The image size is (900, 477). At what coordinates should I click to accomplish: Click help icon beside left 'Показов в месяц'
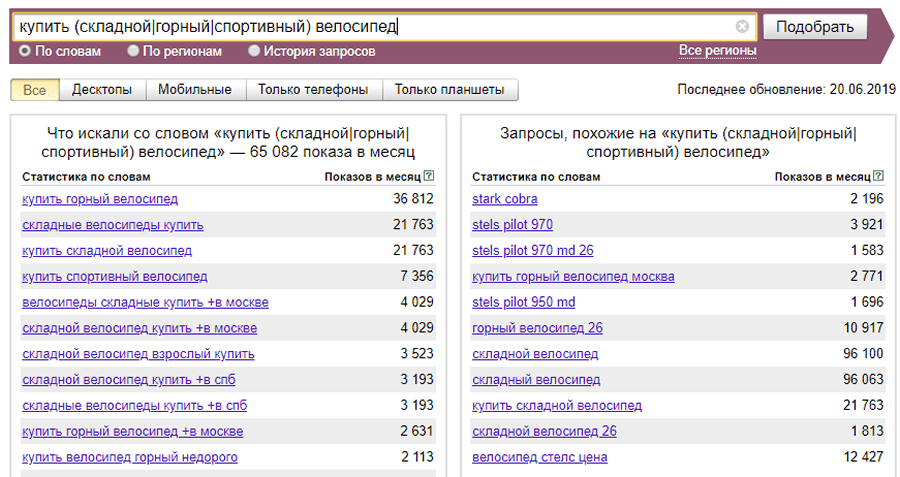pos(428,176)
